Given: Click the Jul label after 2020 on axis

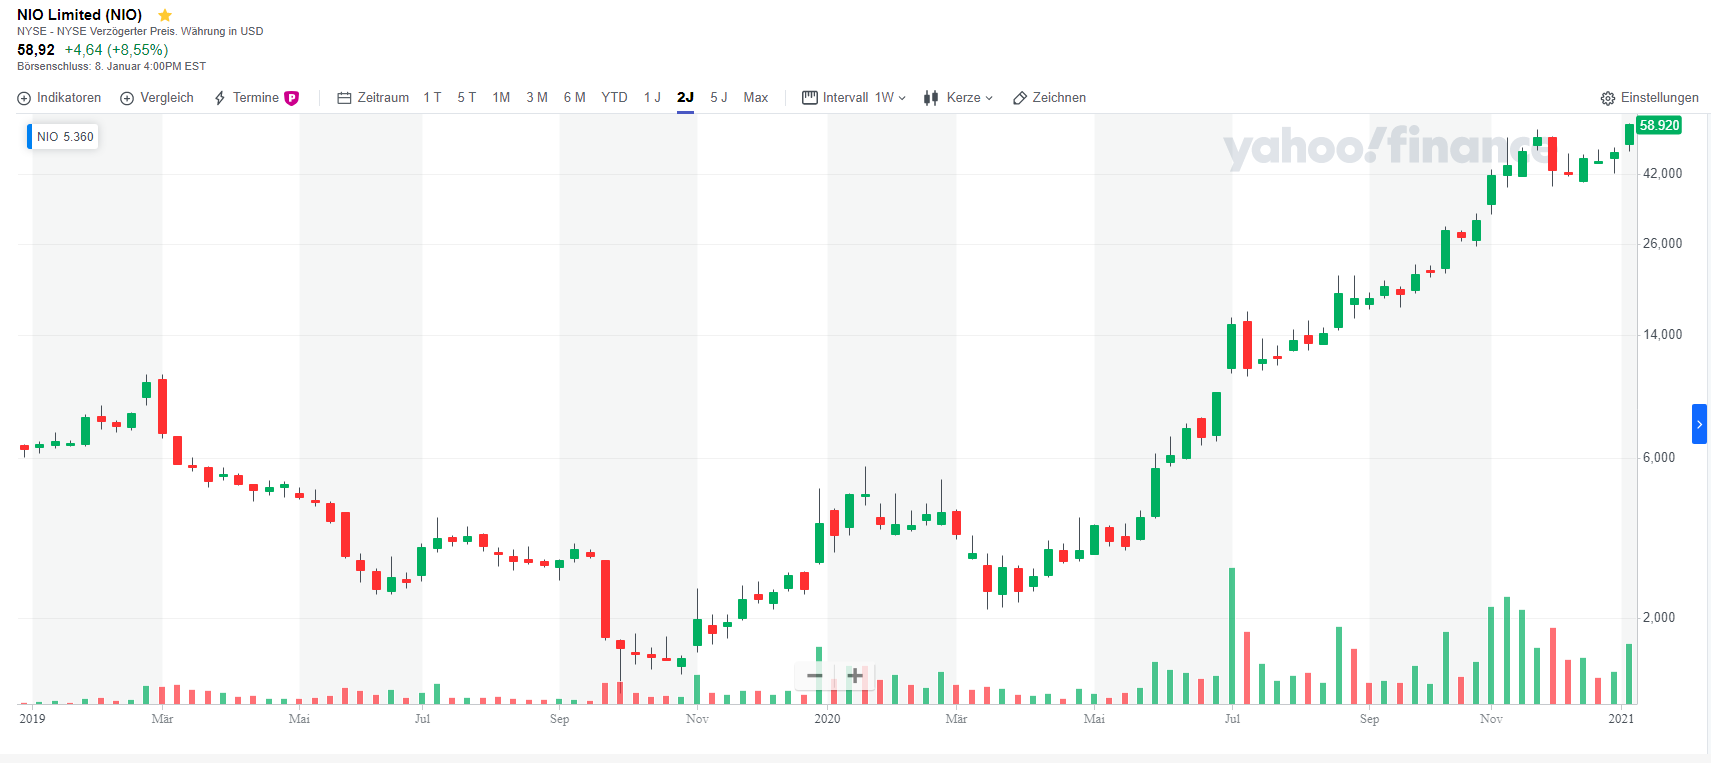Looking at the screenshot, I should point(1232,719).
